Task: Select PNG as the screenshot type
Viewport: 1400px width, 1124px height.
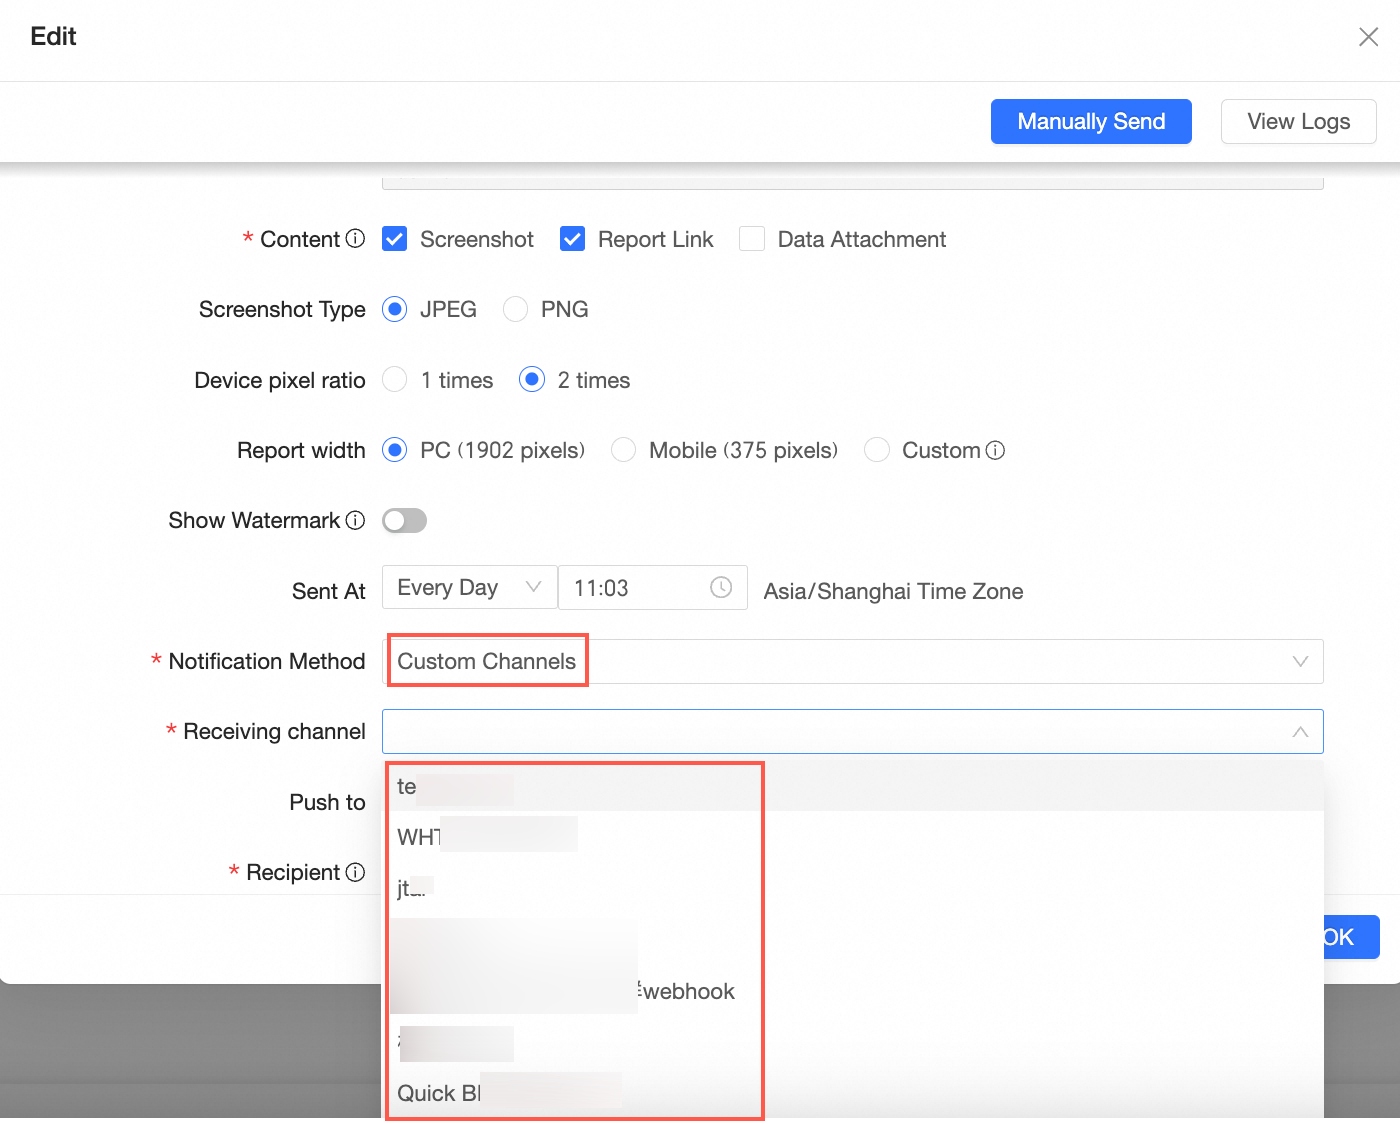Action: click(x=516, y=309)
